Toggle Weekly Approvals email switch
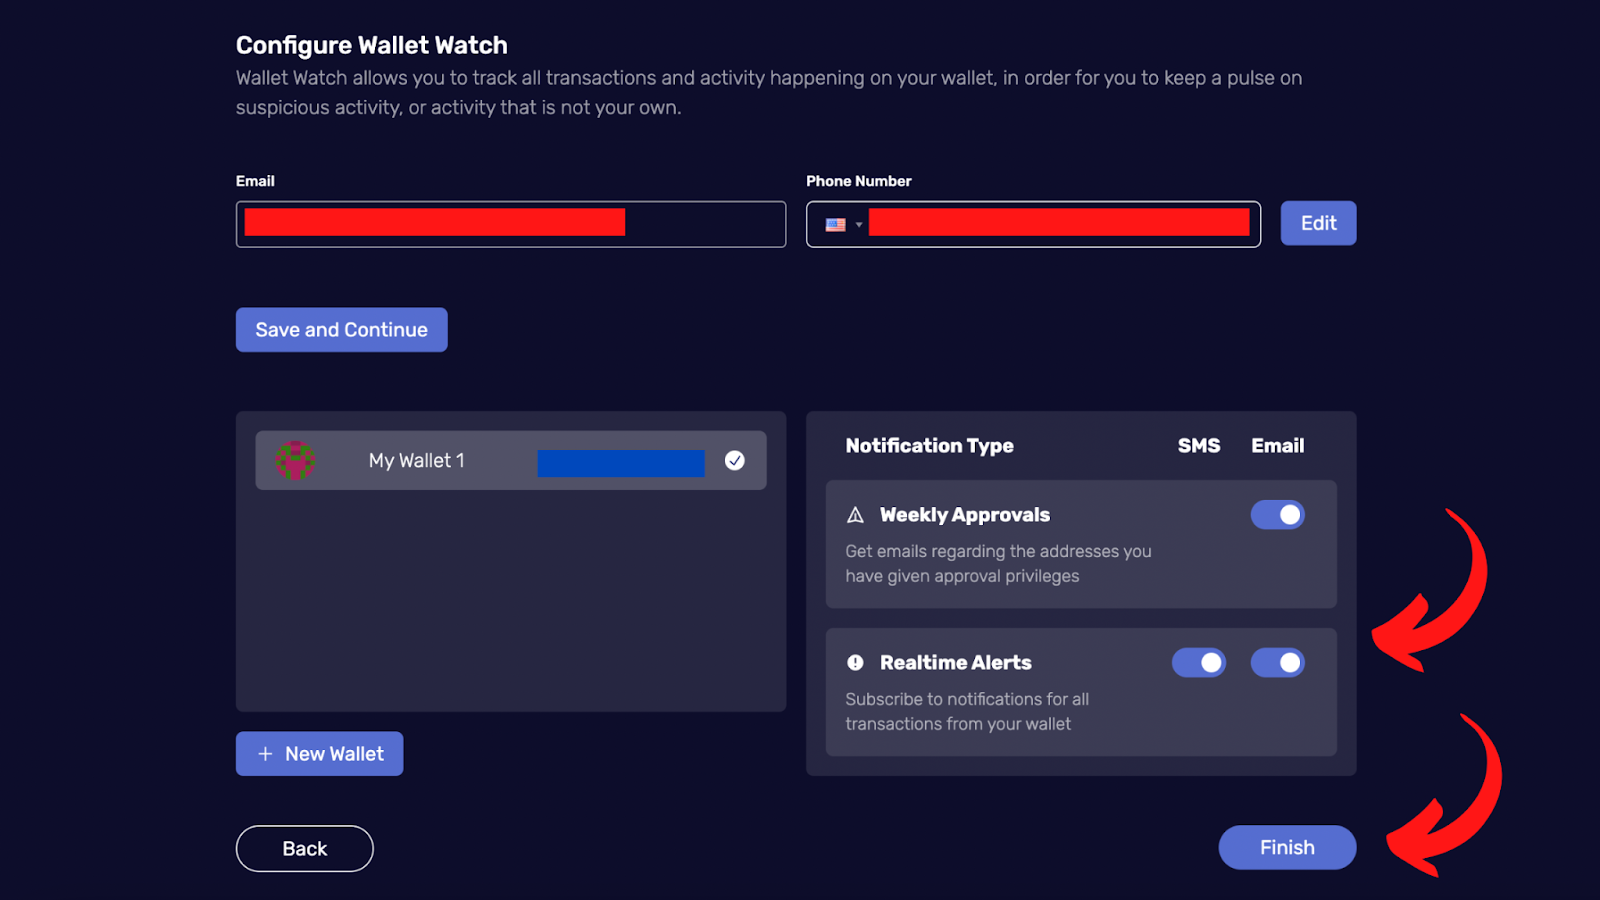 (1277, 515)
